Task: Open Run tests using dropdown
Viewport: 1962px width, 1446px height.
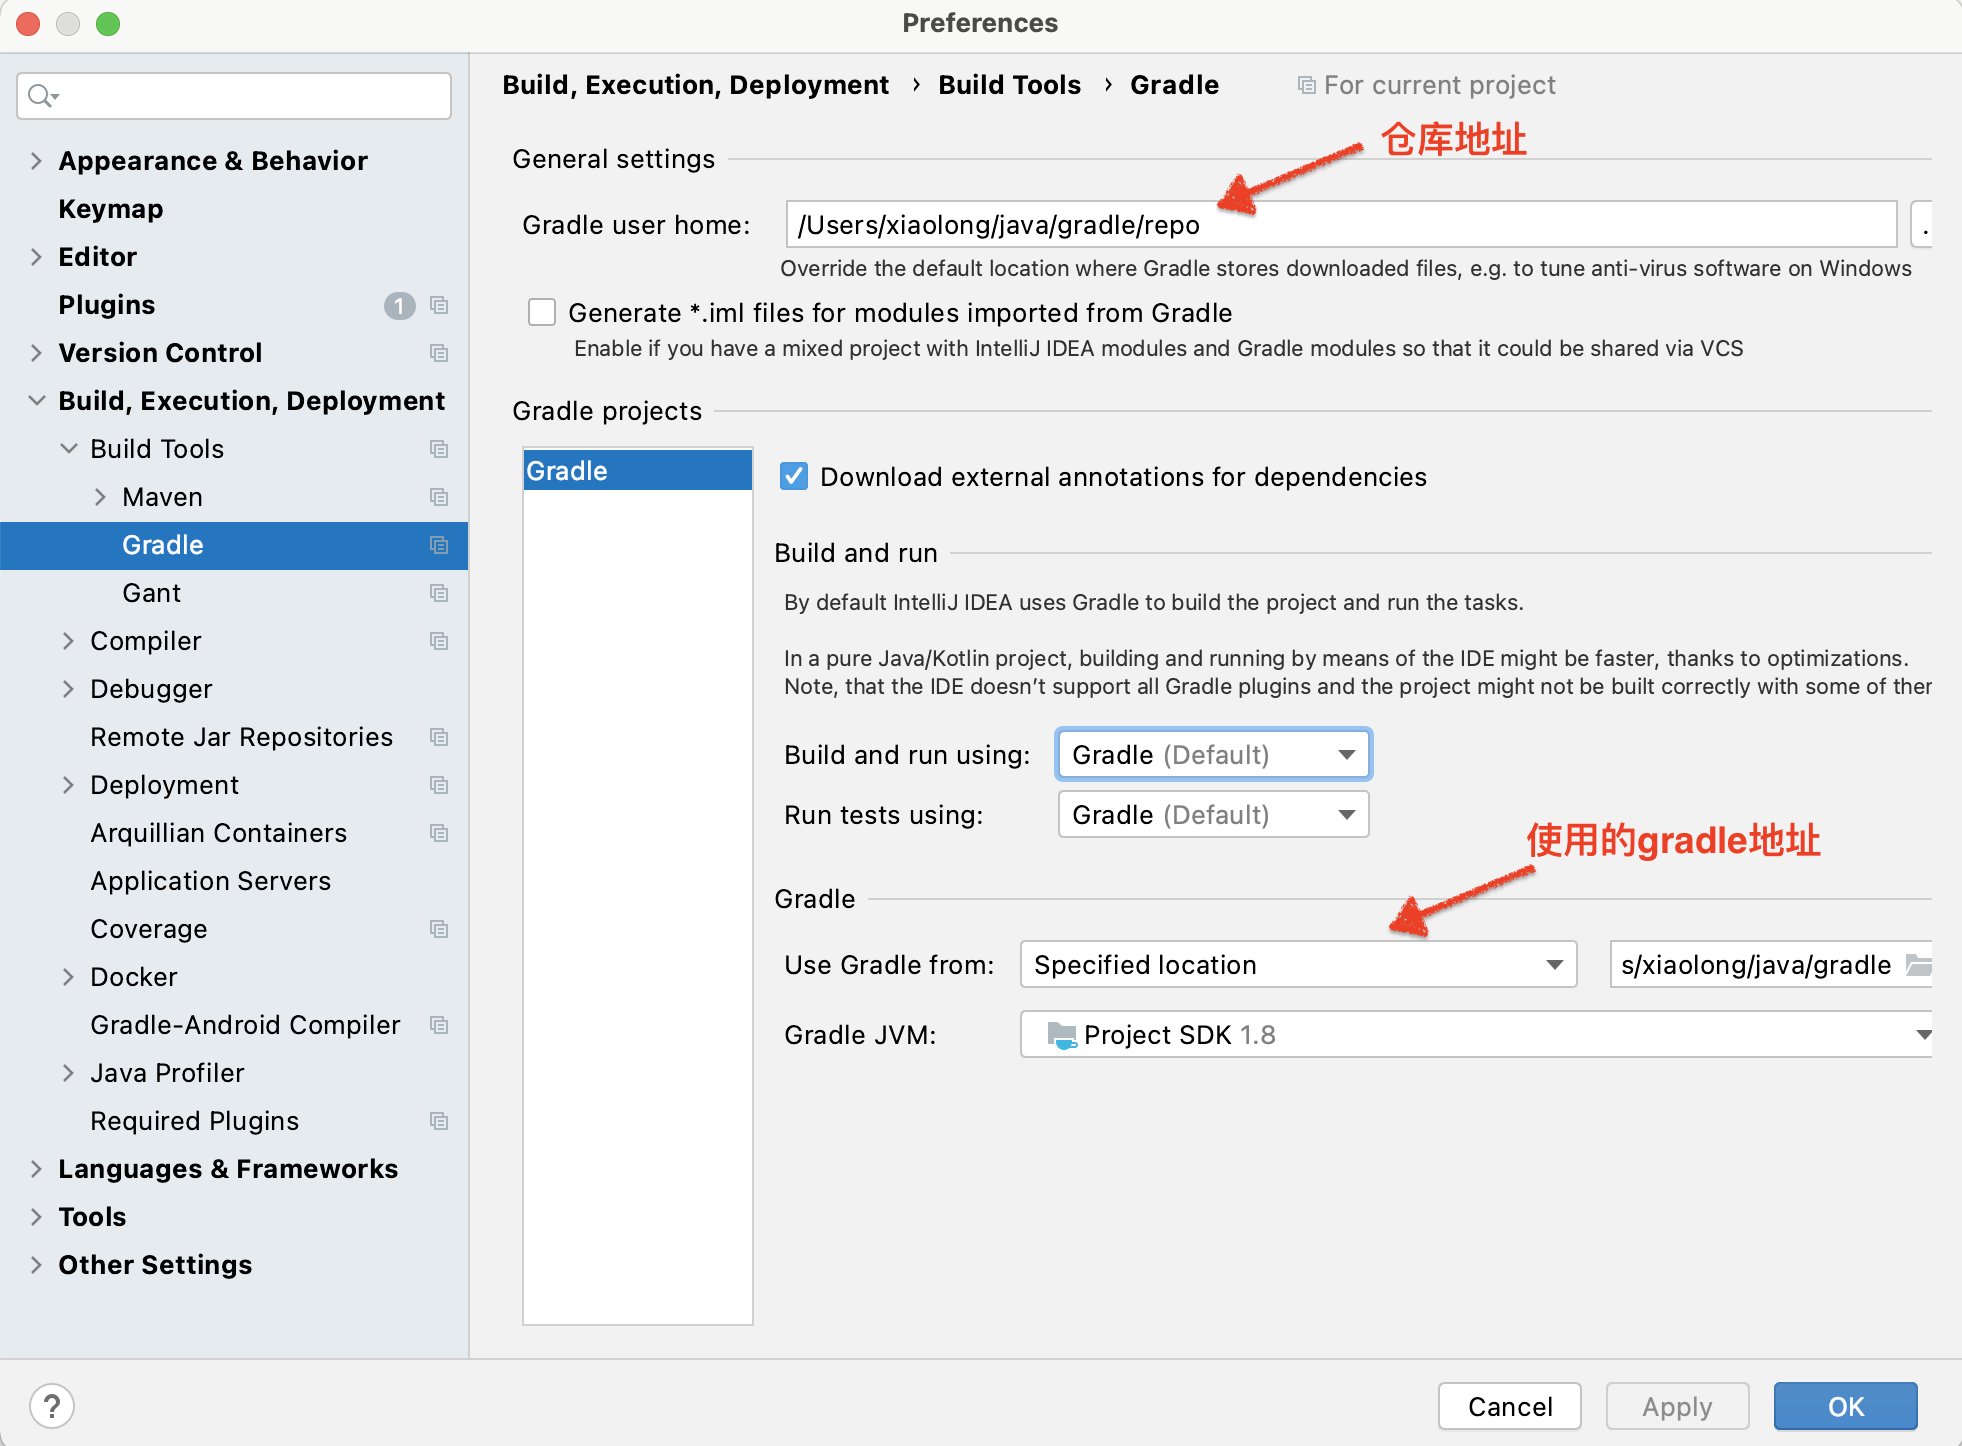Action: tap(1213, 815)
